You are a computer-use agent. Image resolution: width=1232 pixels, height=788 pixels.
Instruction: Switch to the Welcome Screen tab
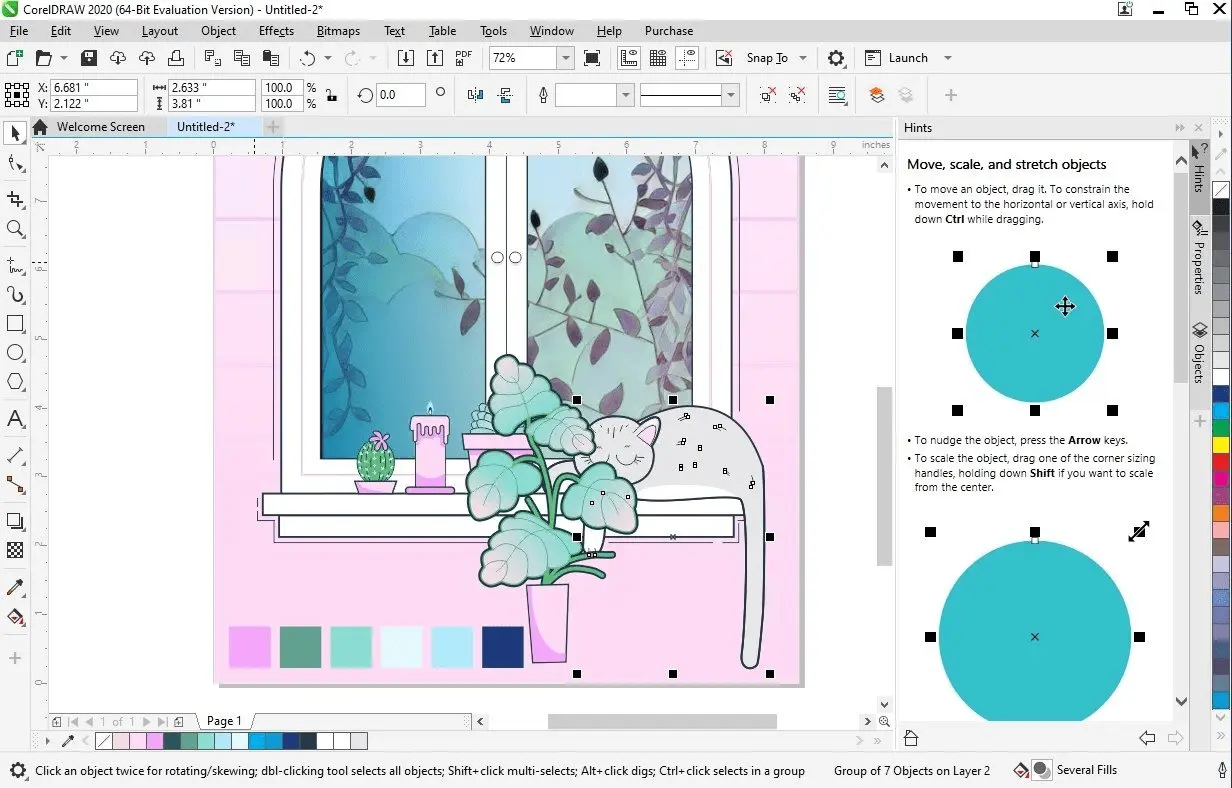point(100,127)
